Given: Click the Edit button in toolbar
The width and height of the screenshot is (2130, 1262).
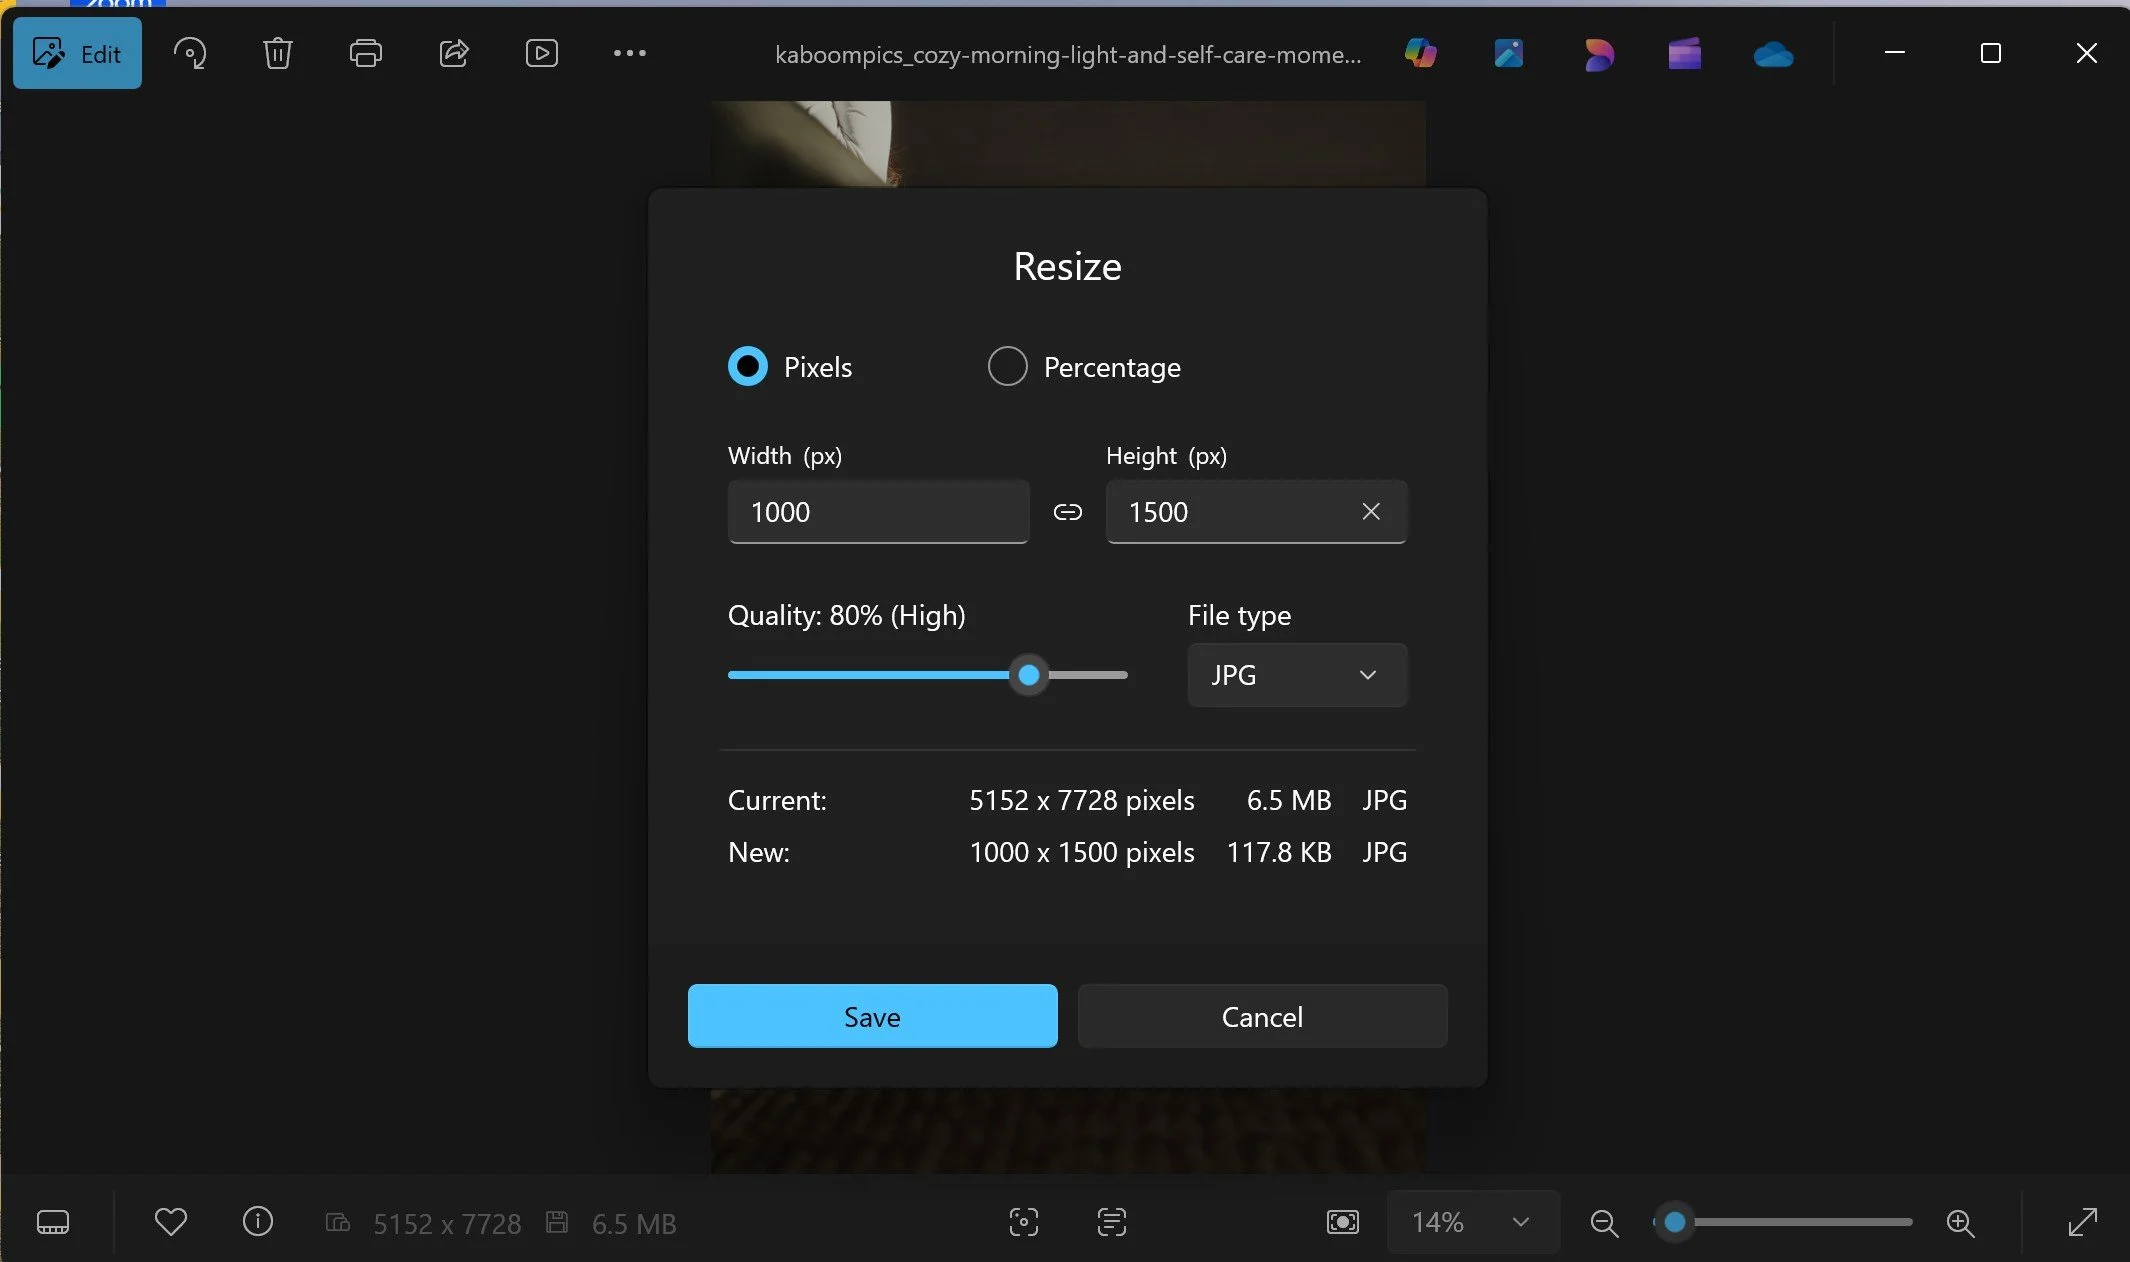Looking at the screenshot, I should 77,53.
